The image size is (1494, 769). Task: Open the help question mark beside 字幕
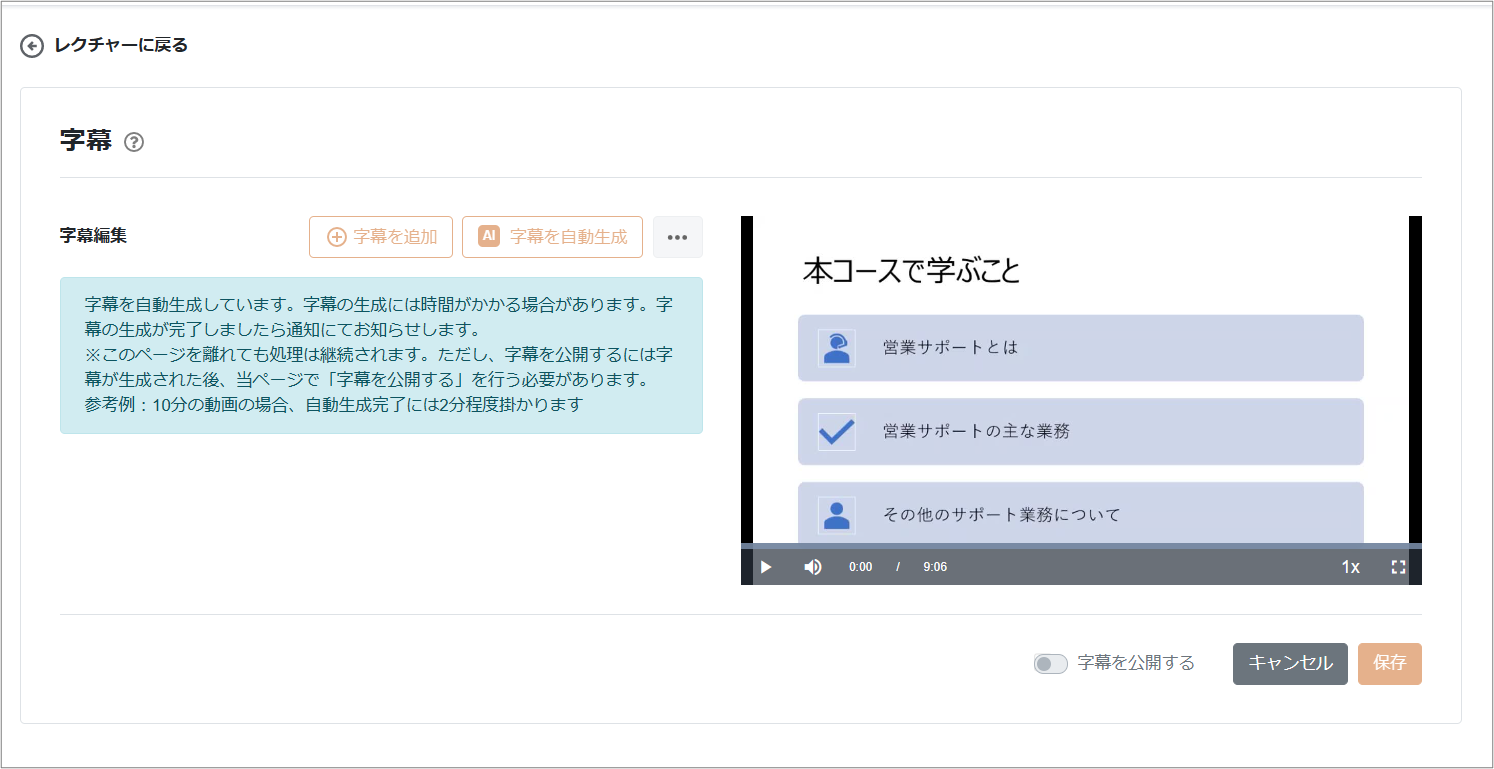(x=134, y=142)
